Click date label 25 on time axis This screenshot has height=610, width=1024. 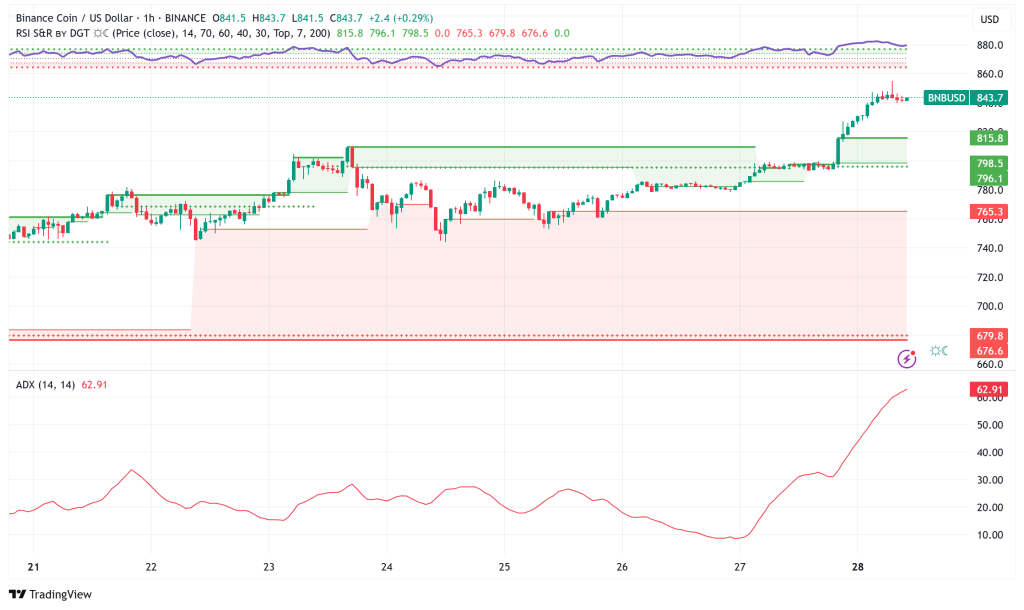click(x=504, y=567)
